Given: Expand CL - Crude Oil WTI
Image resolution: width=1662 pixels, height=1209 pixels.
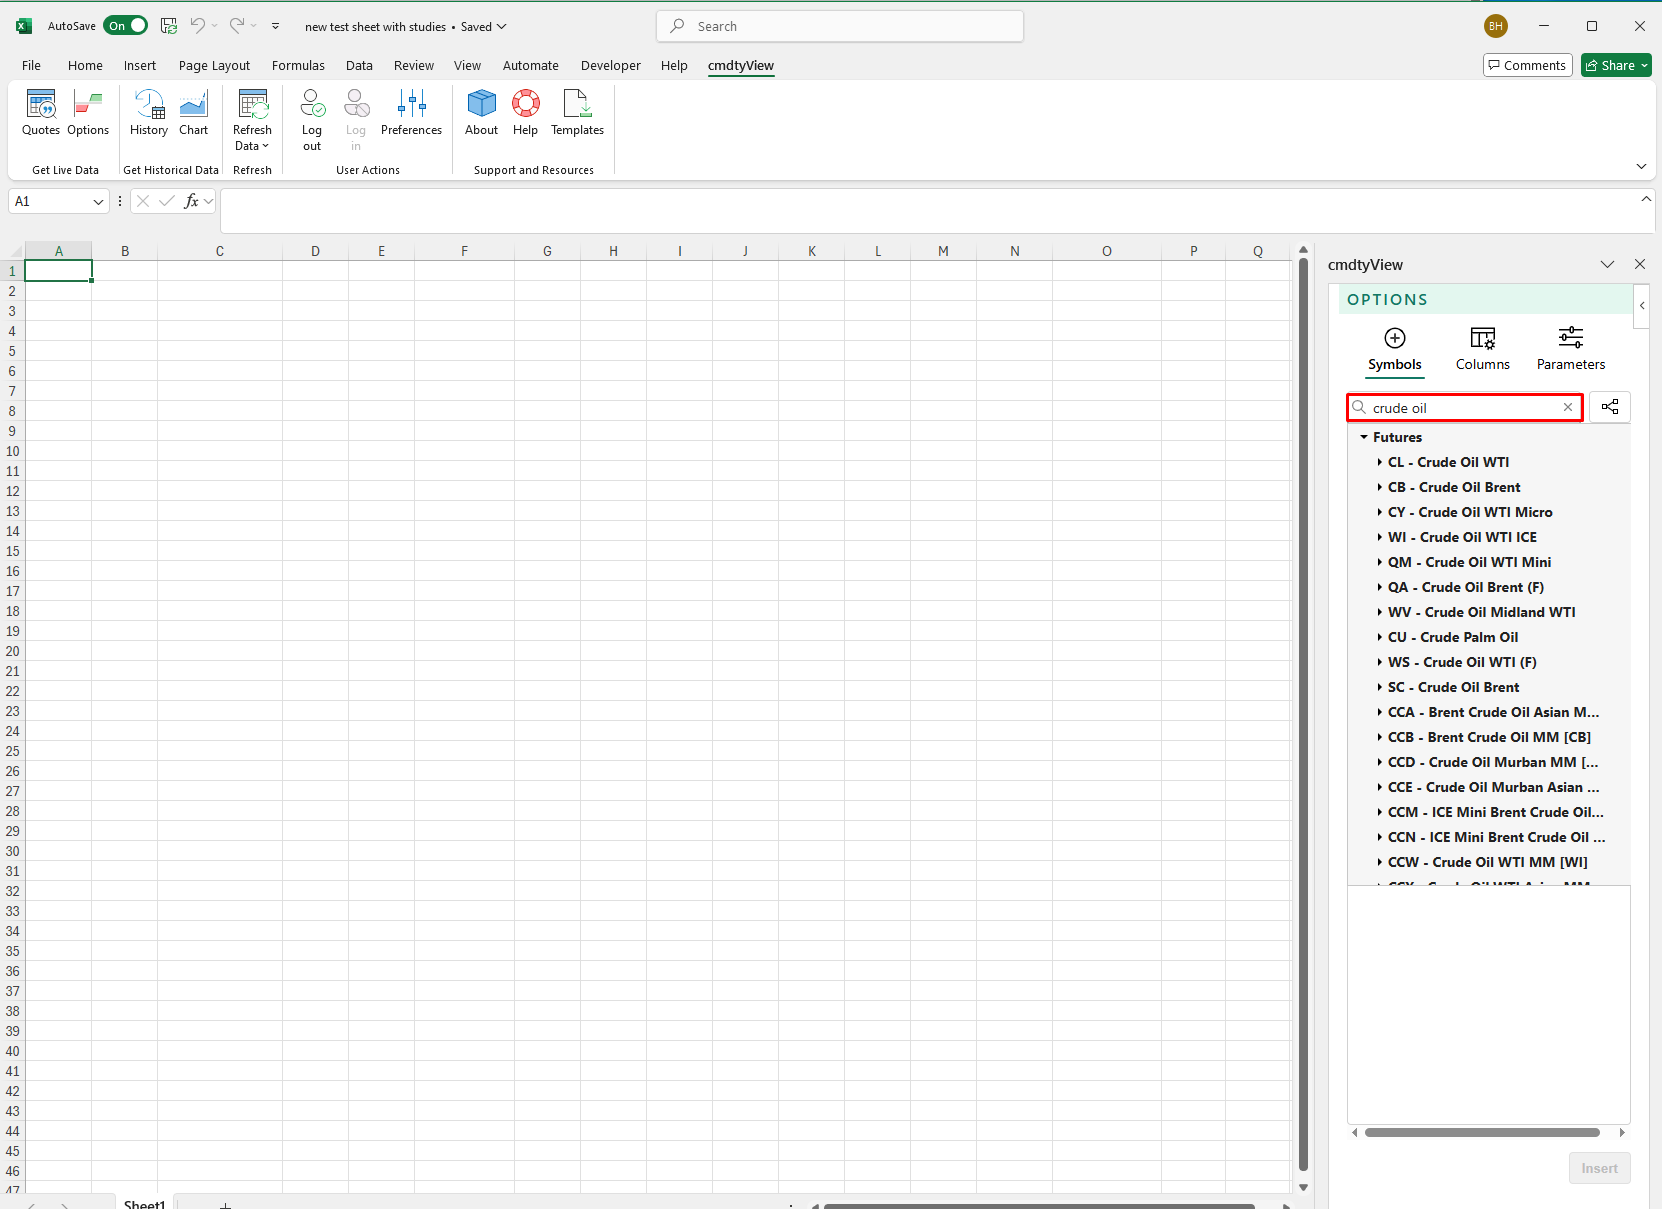Looking at the screenshot, I should click(1379, 462).
